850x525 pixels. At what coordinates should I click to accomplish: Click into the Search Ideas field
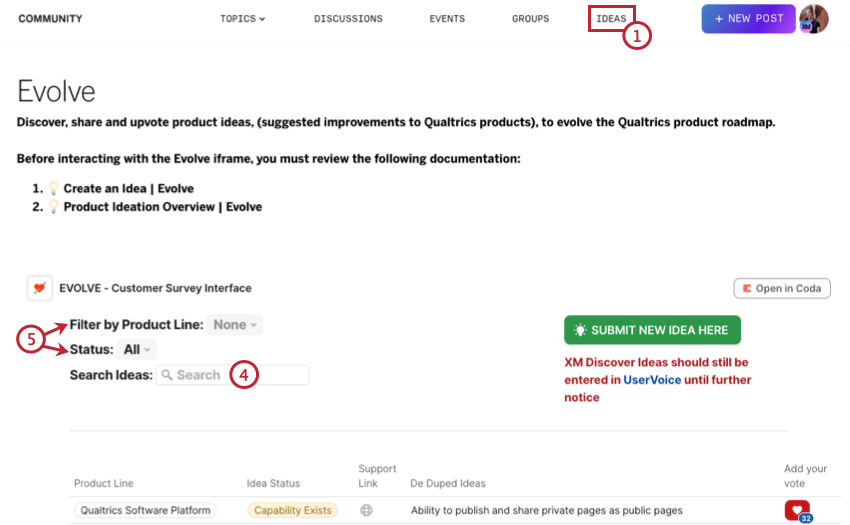point(233,375)
